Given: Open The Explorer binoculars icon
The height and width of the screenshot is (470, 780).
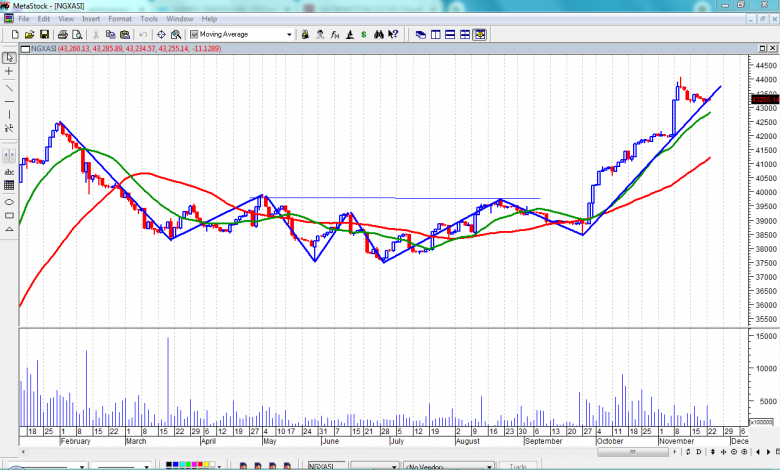Looking at the screenshot, I should point(379,34).
